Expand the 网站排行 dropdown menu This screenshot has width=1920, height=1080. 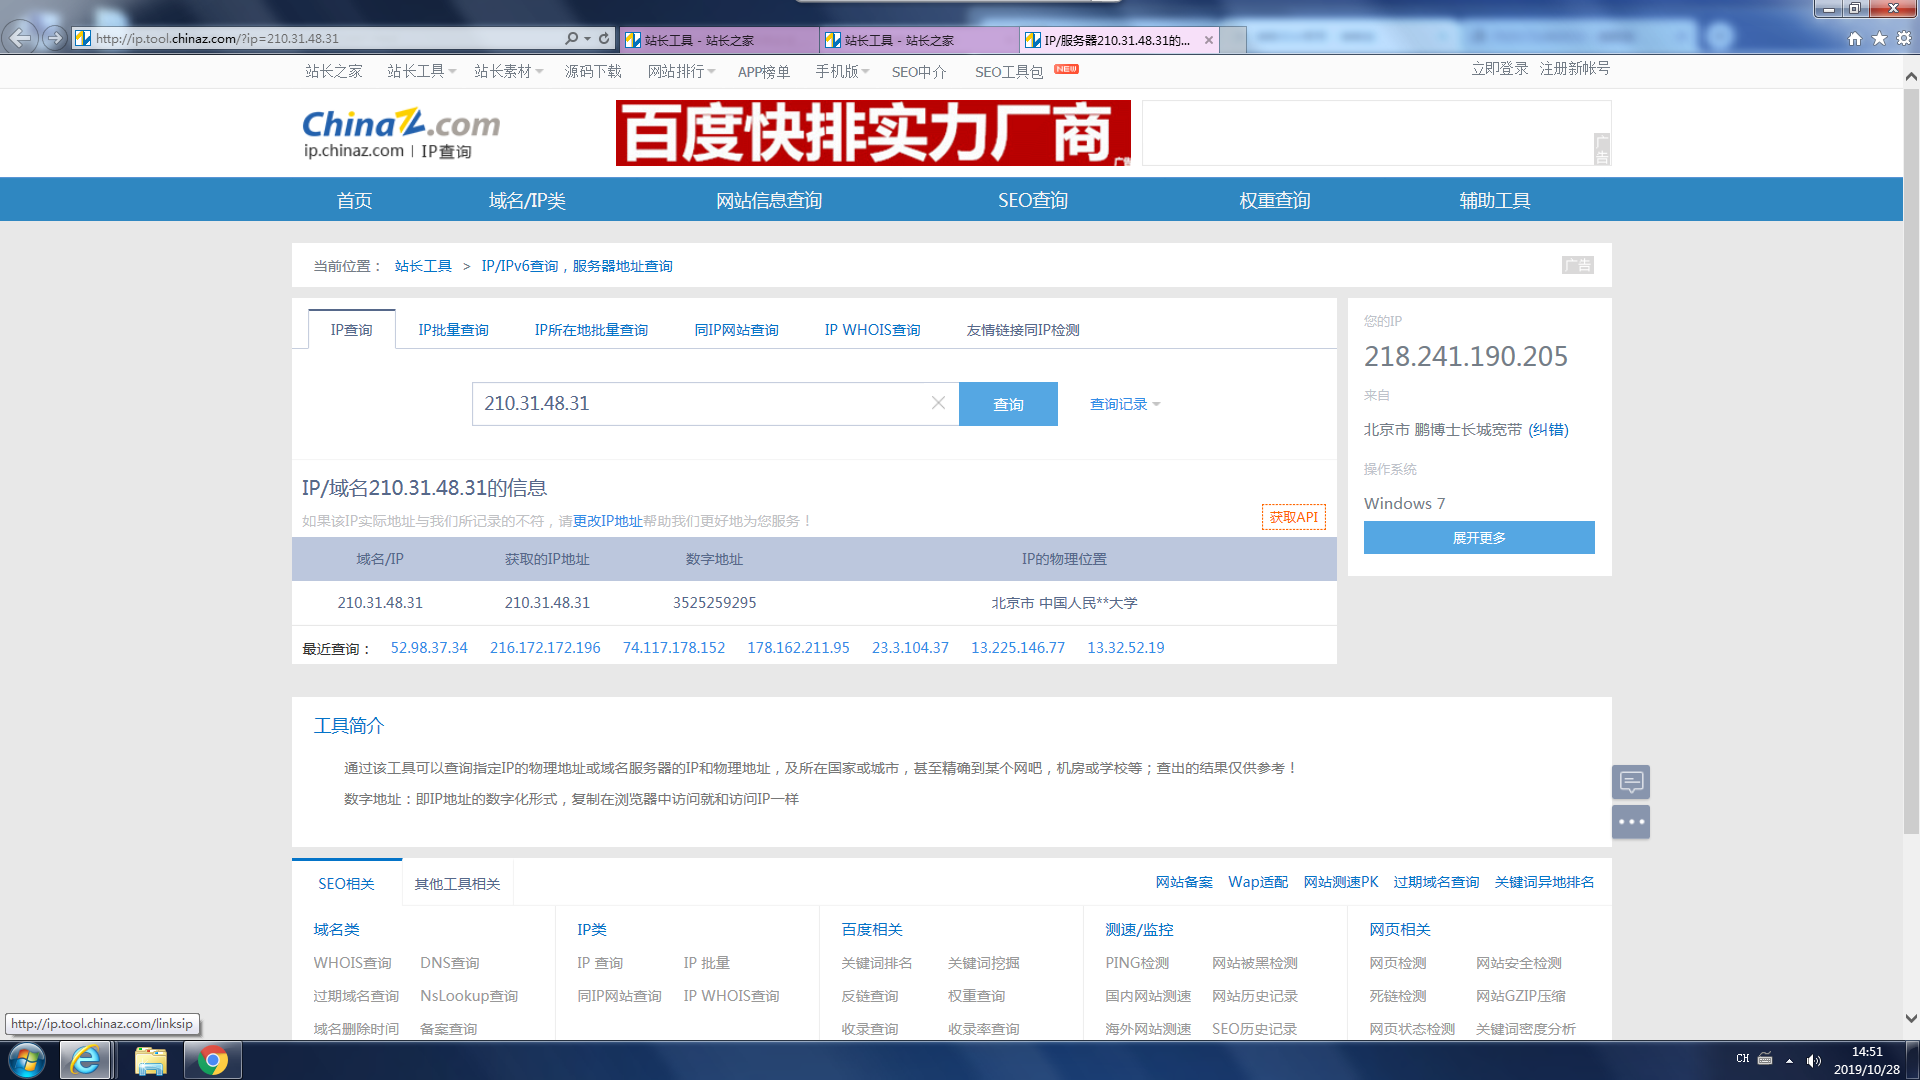pyautogui.click(x=681, y=71)
